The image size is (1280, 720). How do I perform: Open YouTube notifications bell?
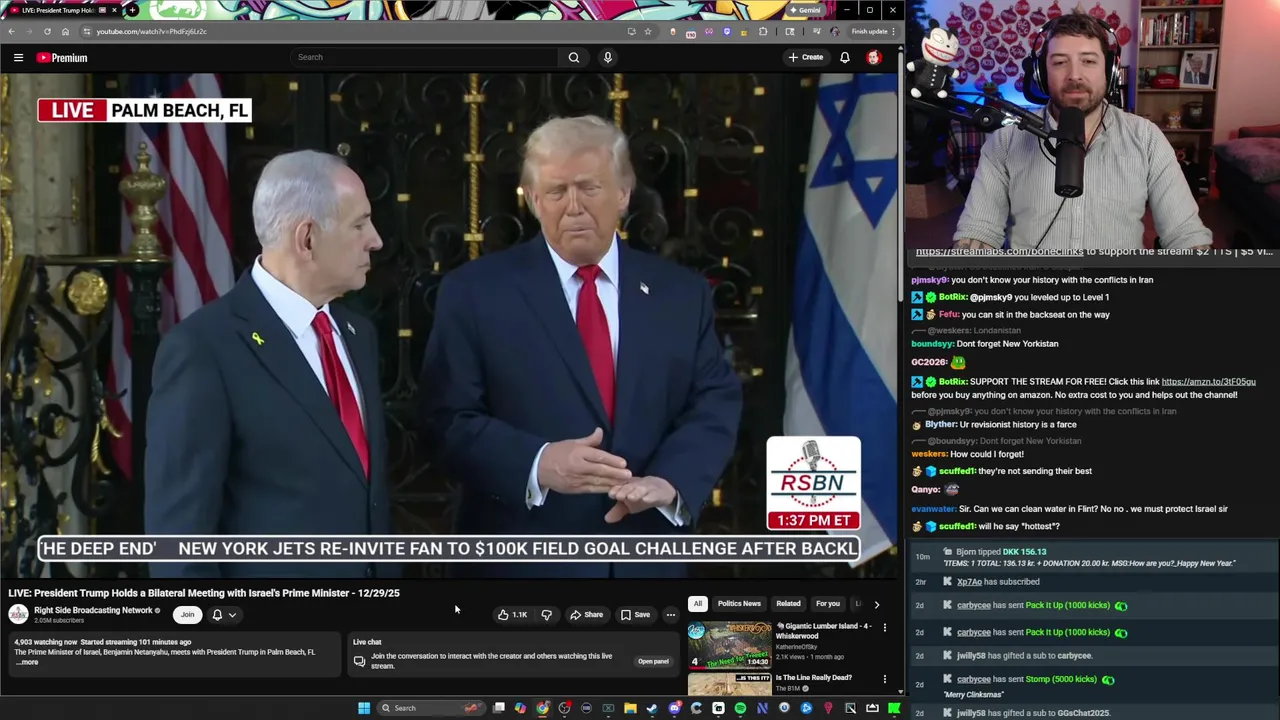[845, 58]
